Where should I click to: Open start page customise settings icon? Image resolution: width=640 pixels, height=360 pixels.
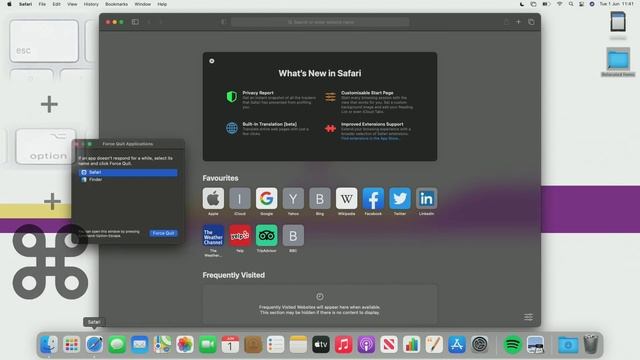[x=528, y=317]
